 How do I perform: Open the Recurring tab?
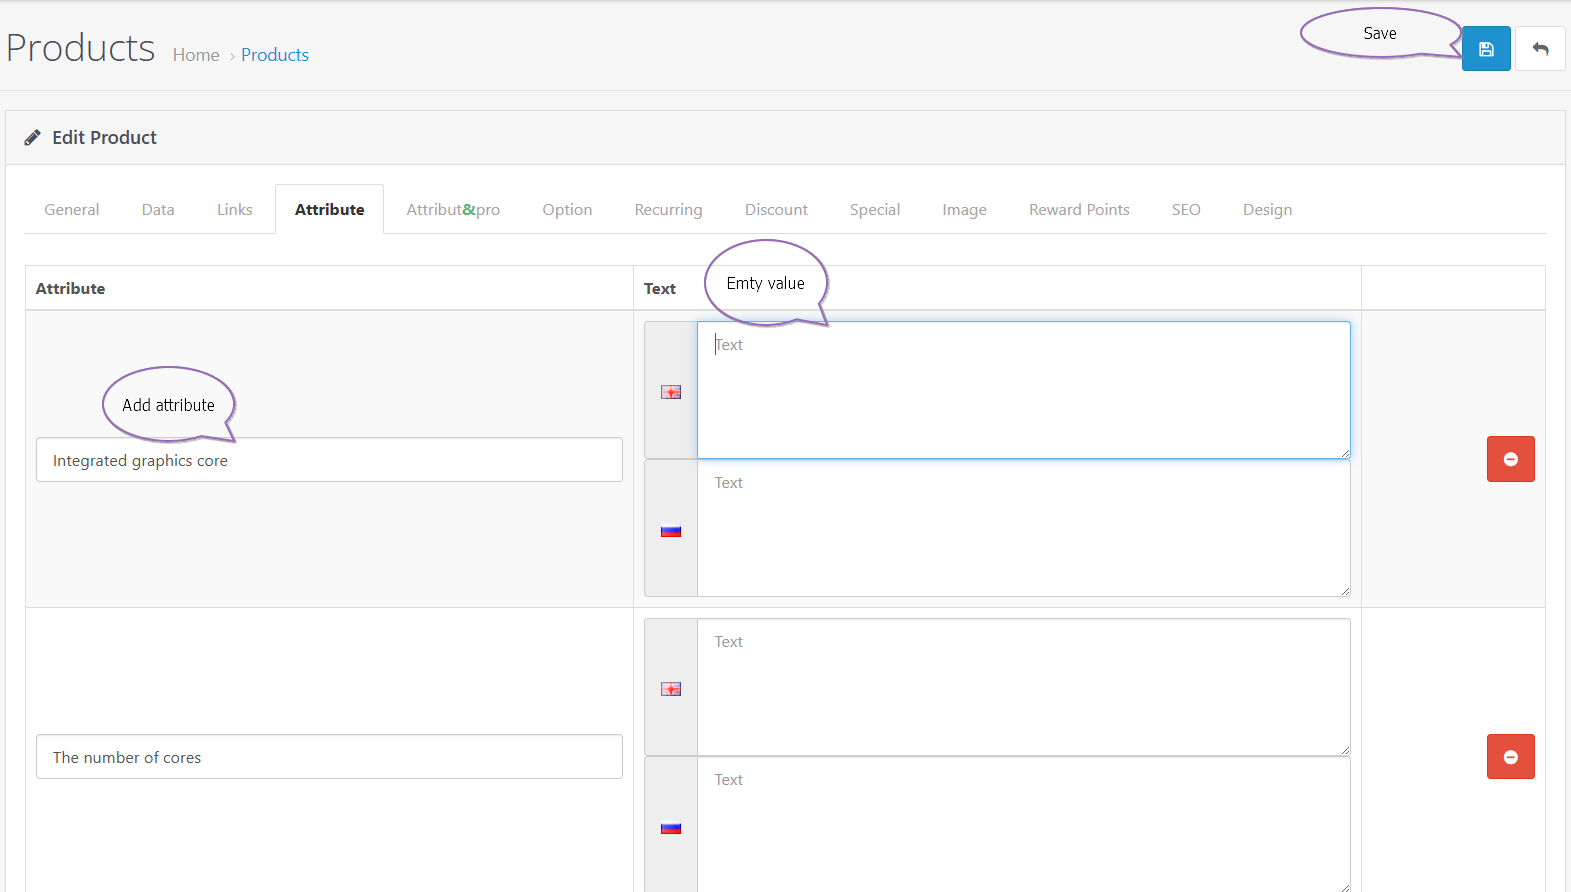(x=668, y=209)
